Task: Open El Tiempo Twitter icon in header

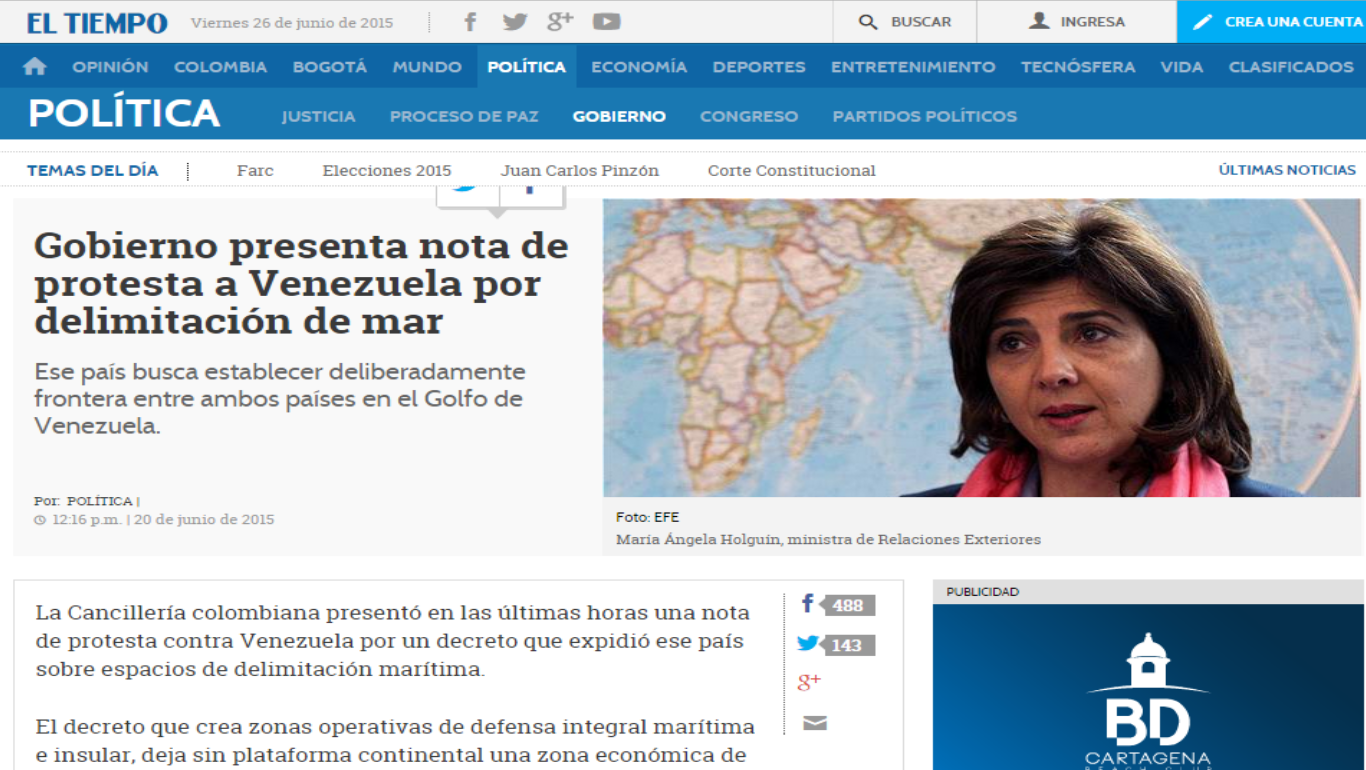Action: click(x=515, y=21)
